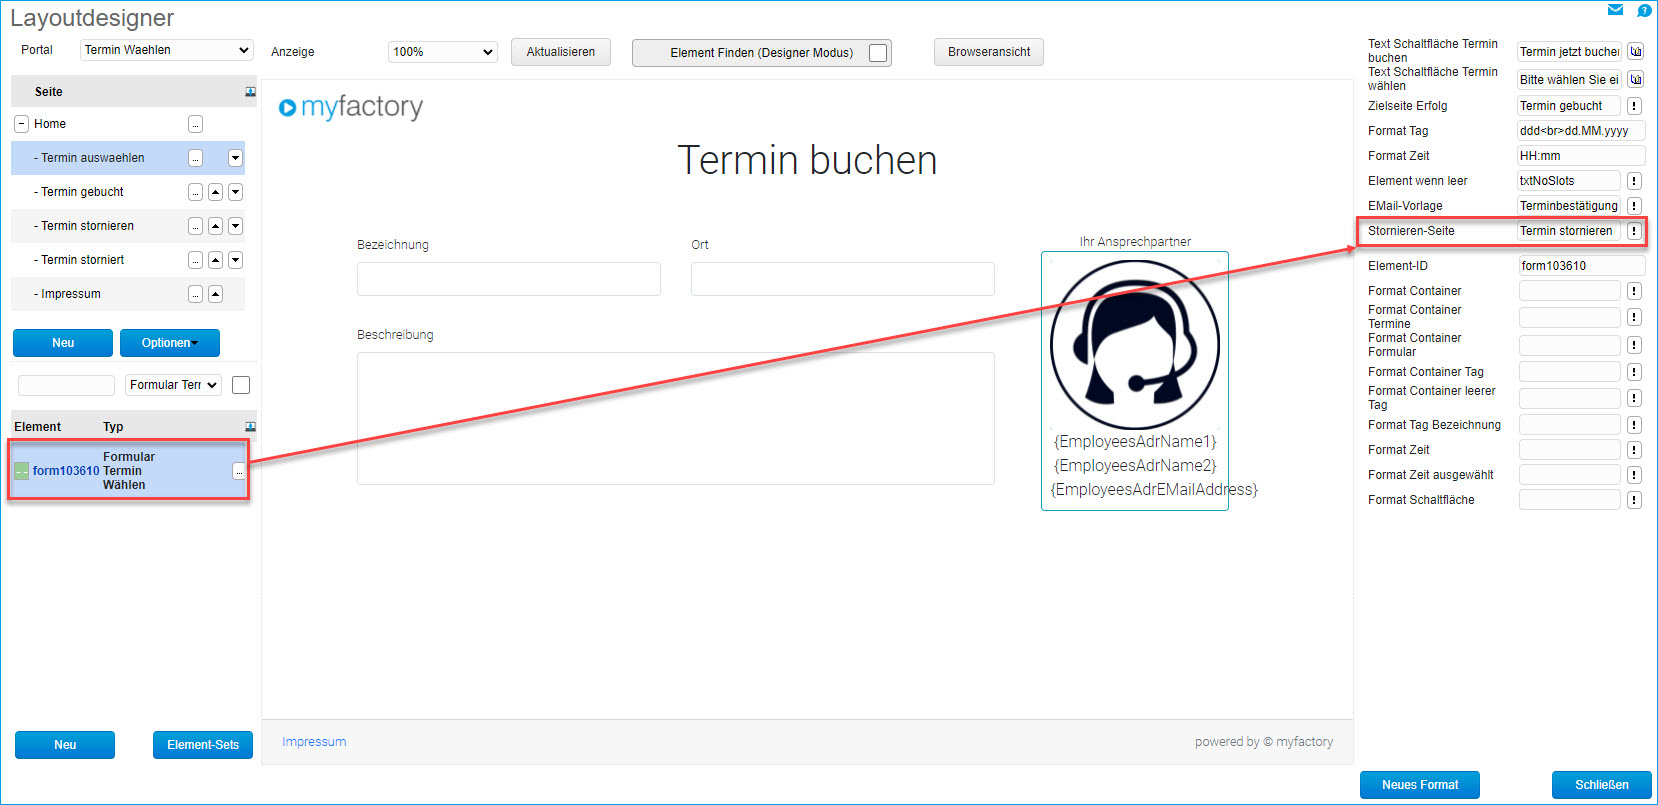Select Termin gebucht page
The image size is (1658, 805).
click(x=82, y=192)
